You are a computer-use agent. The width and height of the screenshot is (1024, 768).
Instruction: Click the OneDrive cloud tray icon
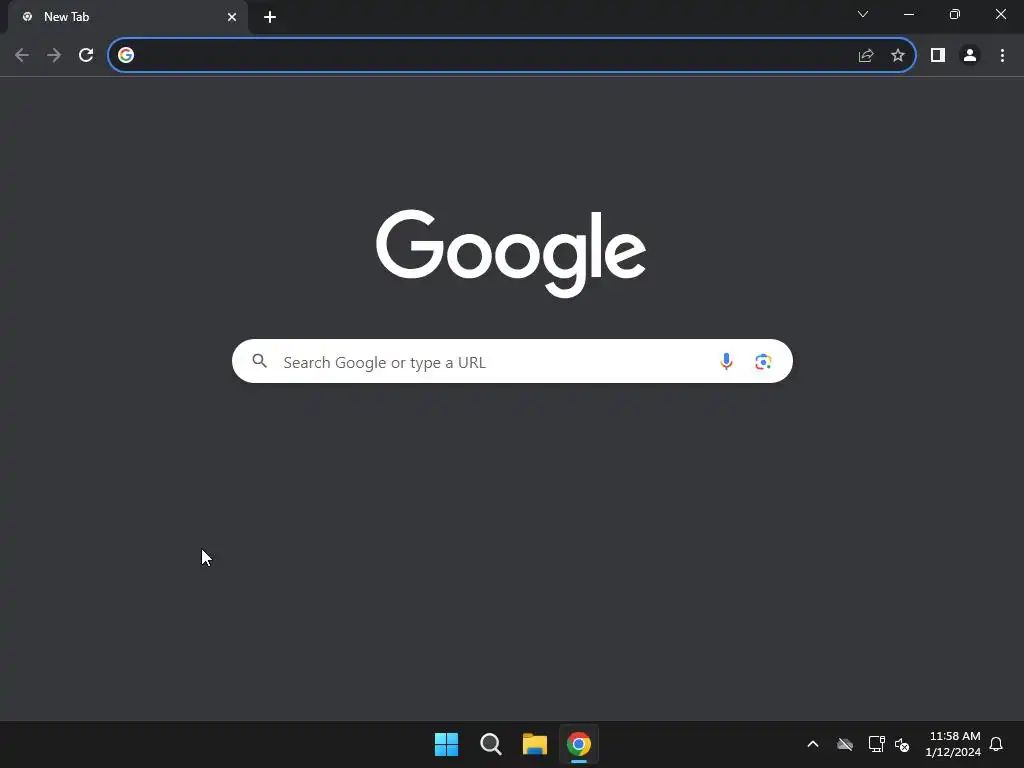click(x=845, y=744)
